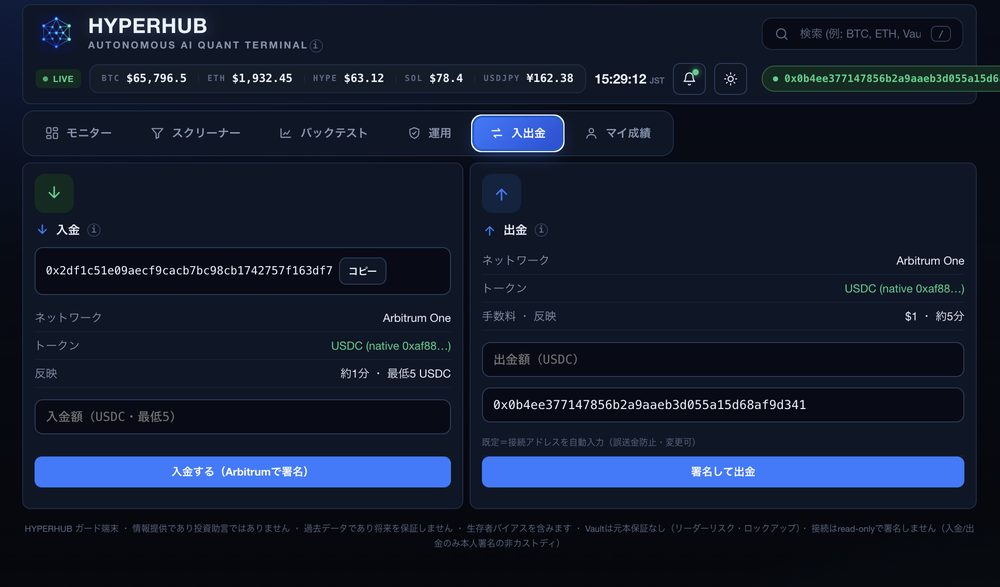This screenshot has width=1000, height=587.
Task: Focus the 出金額 (USDC) input field
Action: pyautogui.click(x=723, y=359)
